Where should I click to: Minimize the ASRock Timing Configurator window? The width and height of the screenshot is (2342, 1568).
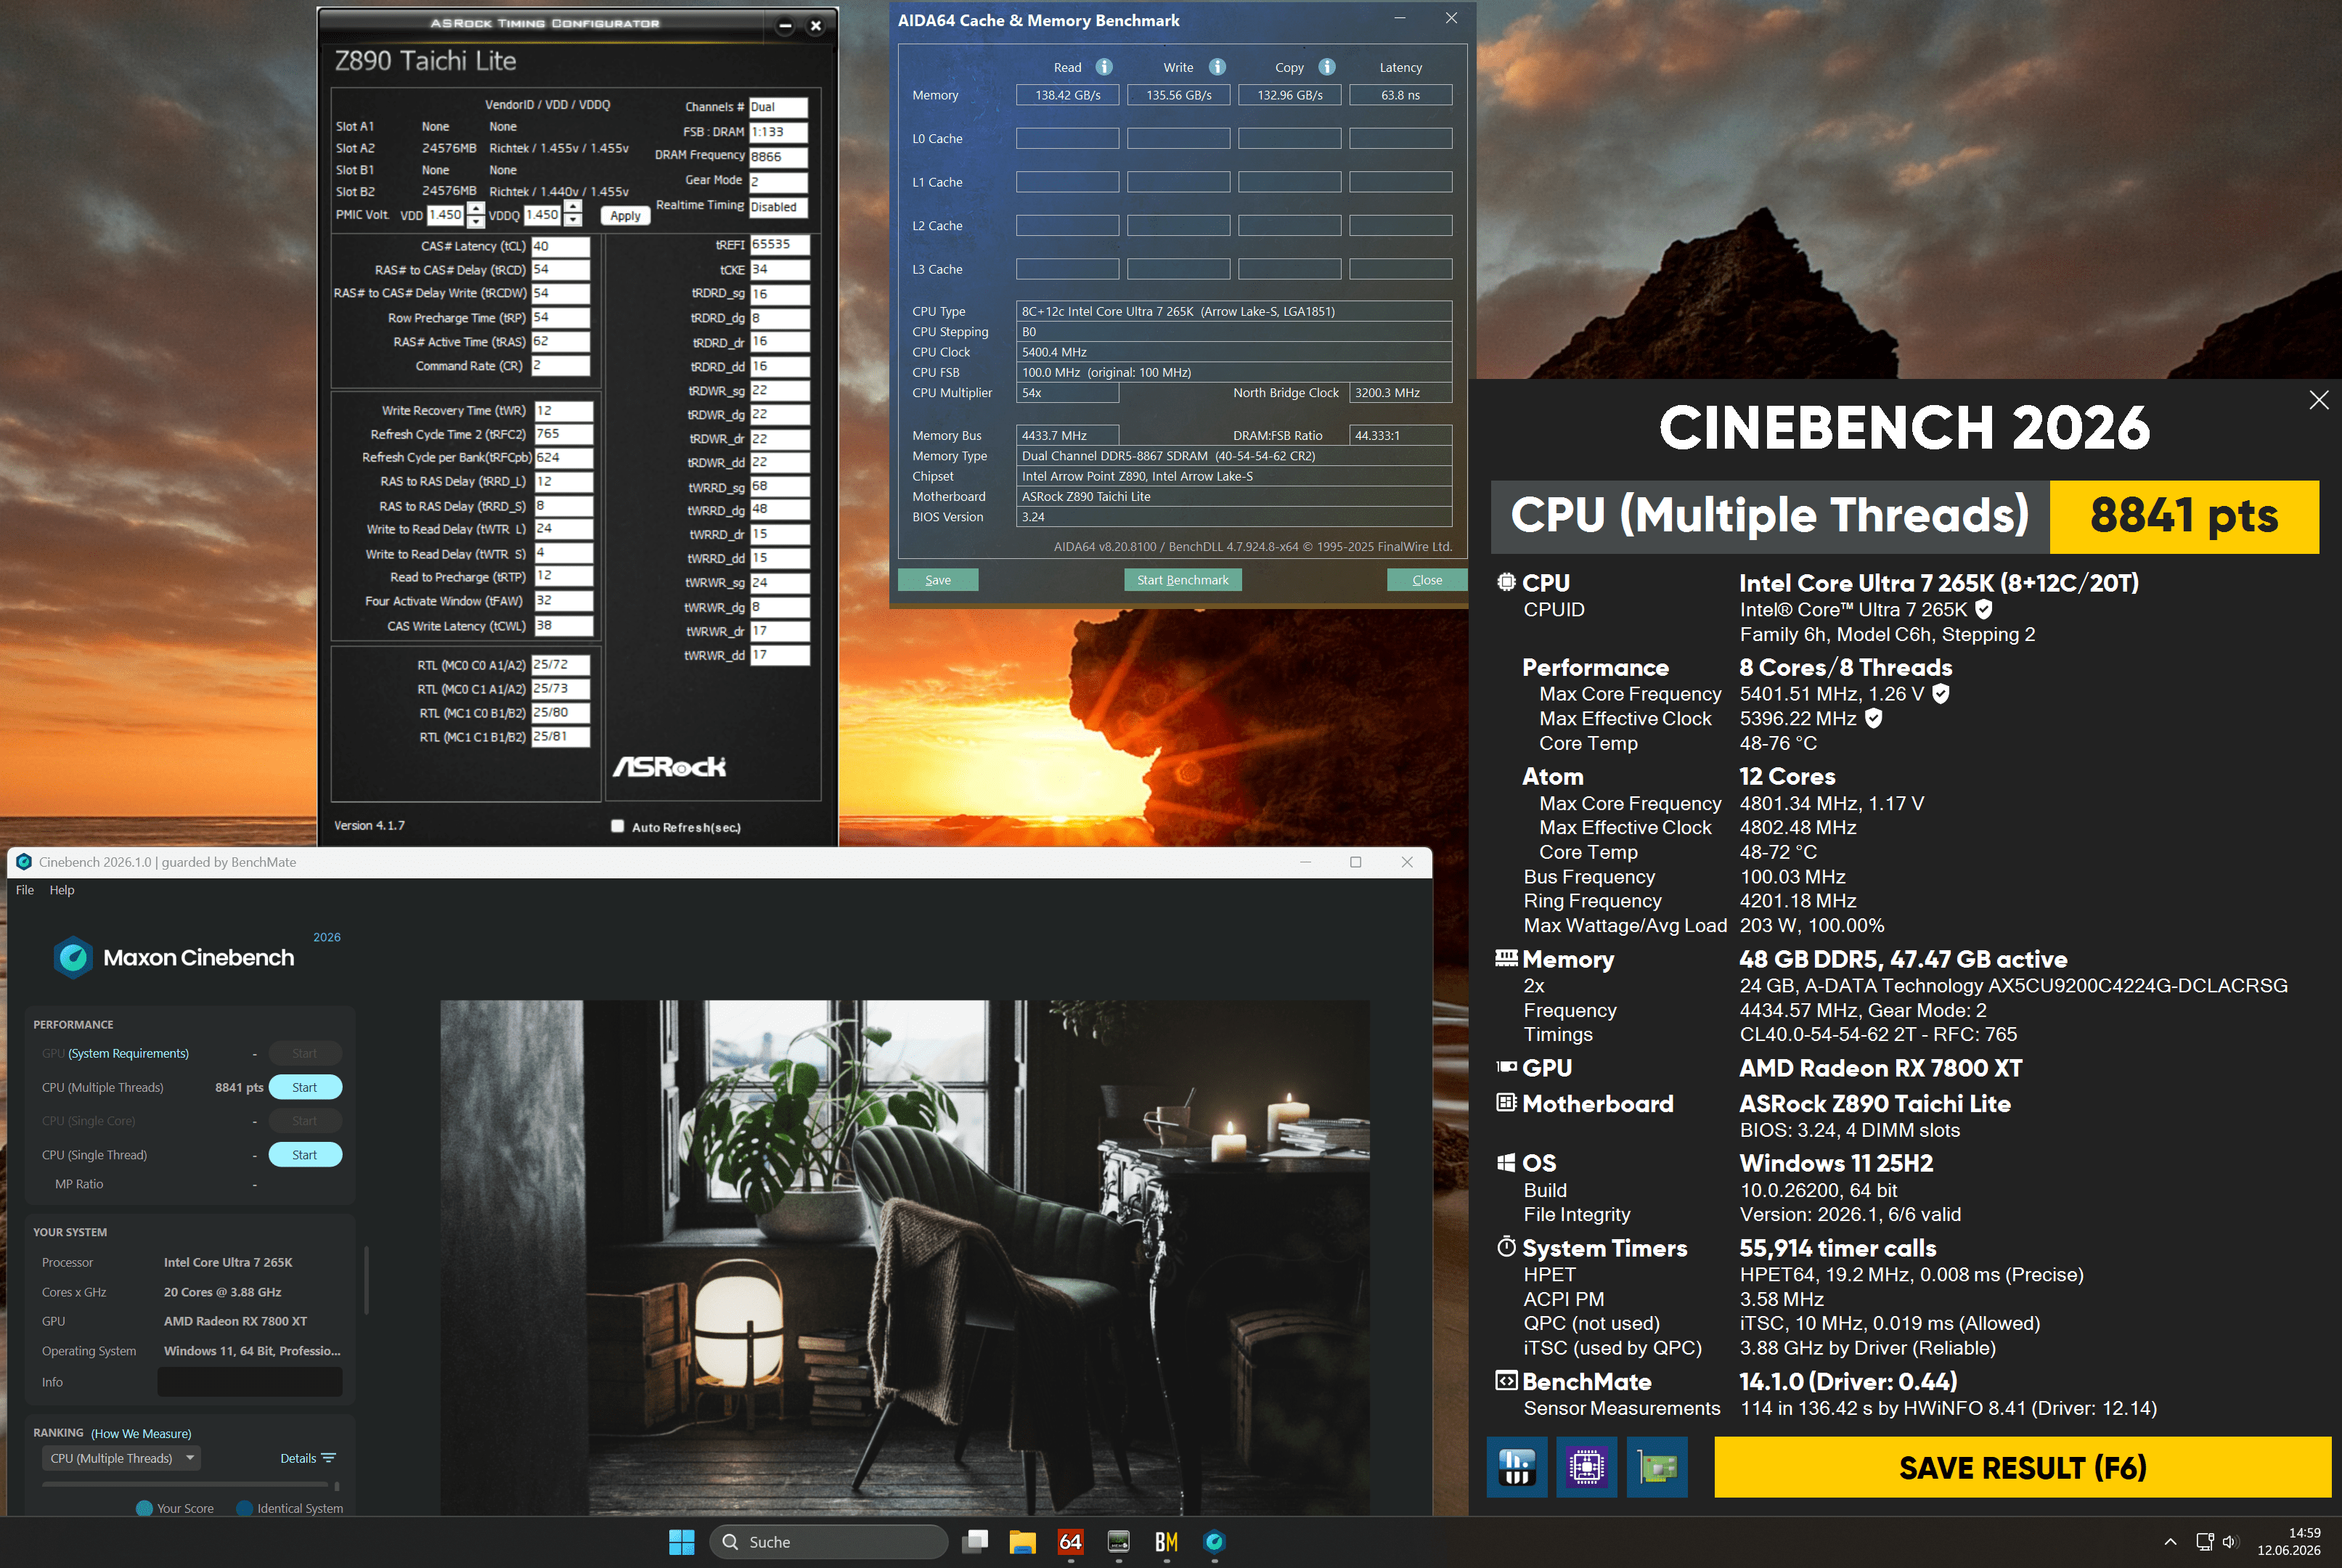[785, 26]
